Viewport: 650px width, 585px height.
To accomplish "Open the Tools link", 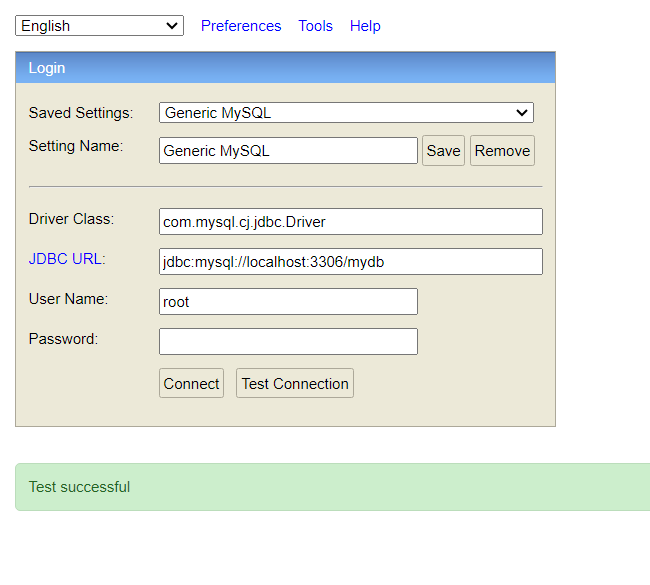I will point(315,26).
